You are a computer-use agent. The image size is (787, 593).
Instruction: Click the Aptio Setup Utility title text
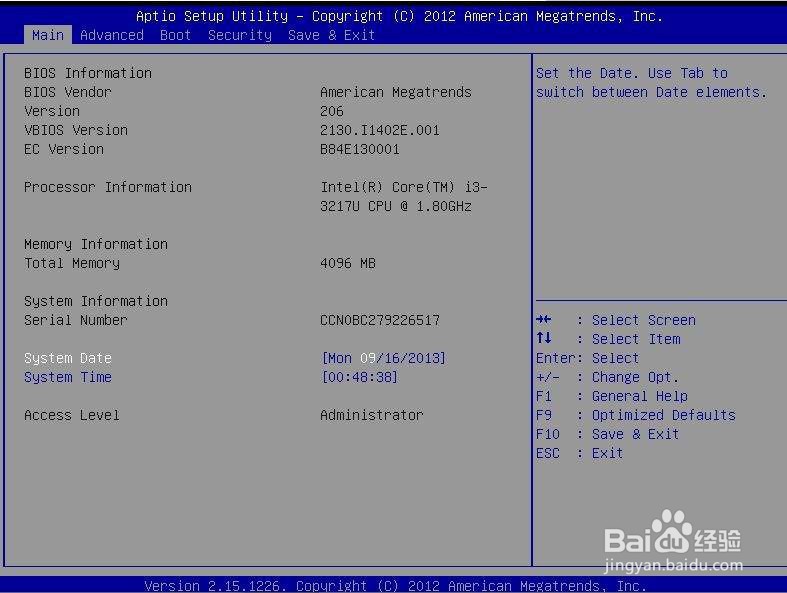[399, 17]
